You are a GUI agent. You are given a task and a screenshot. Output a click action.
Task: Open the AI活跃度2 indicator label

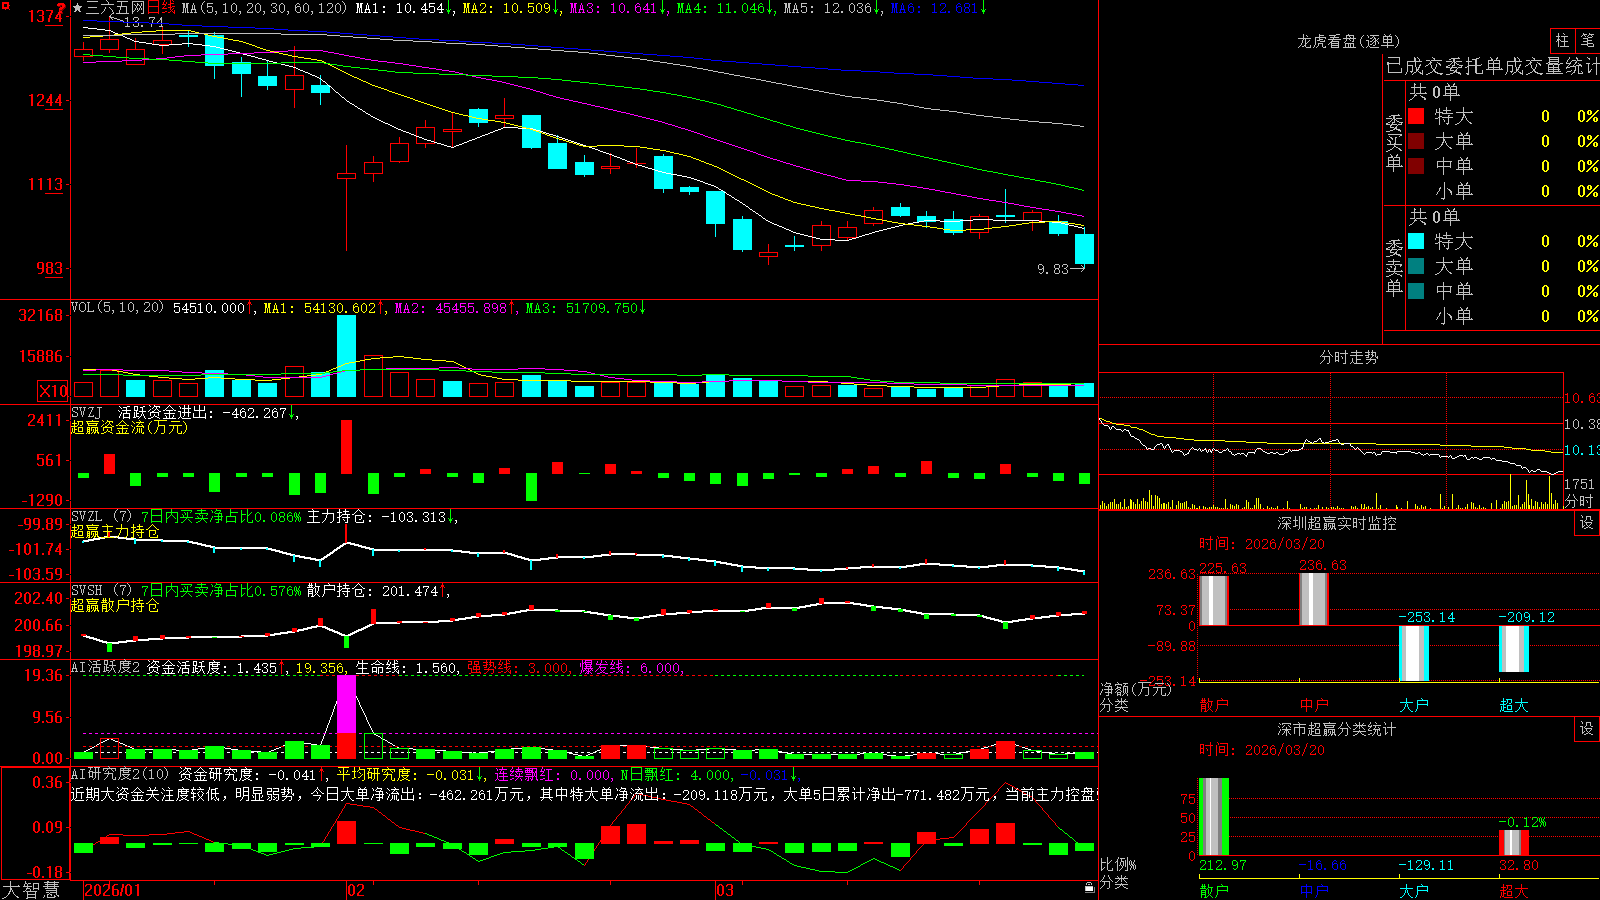tap(105, 668)
